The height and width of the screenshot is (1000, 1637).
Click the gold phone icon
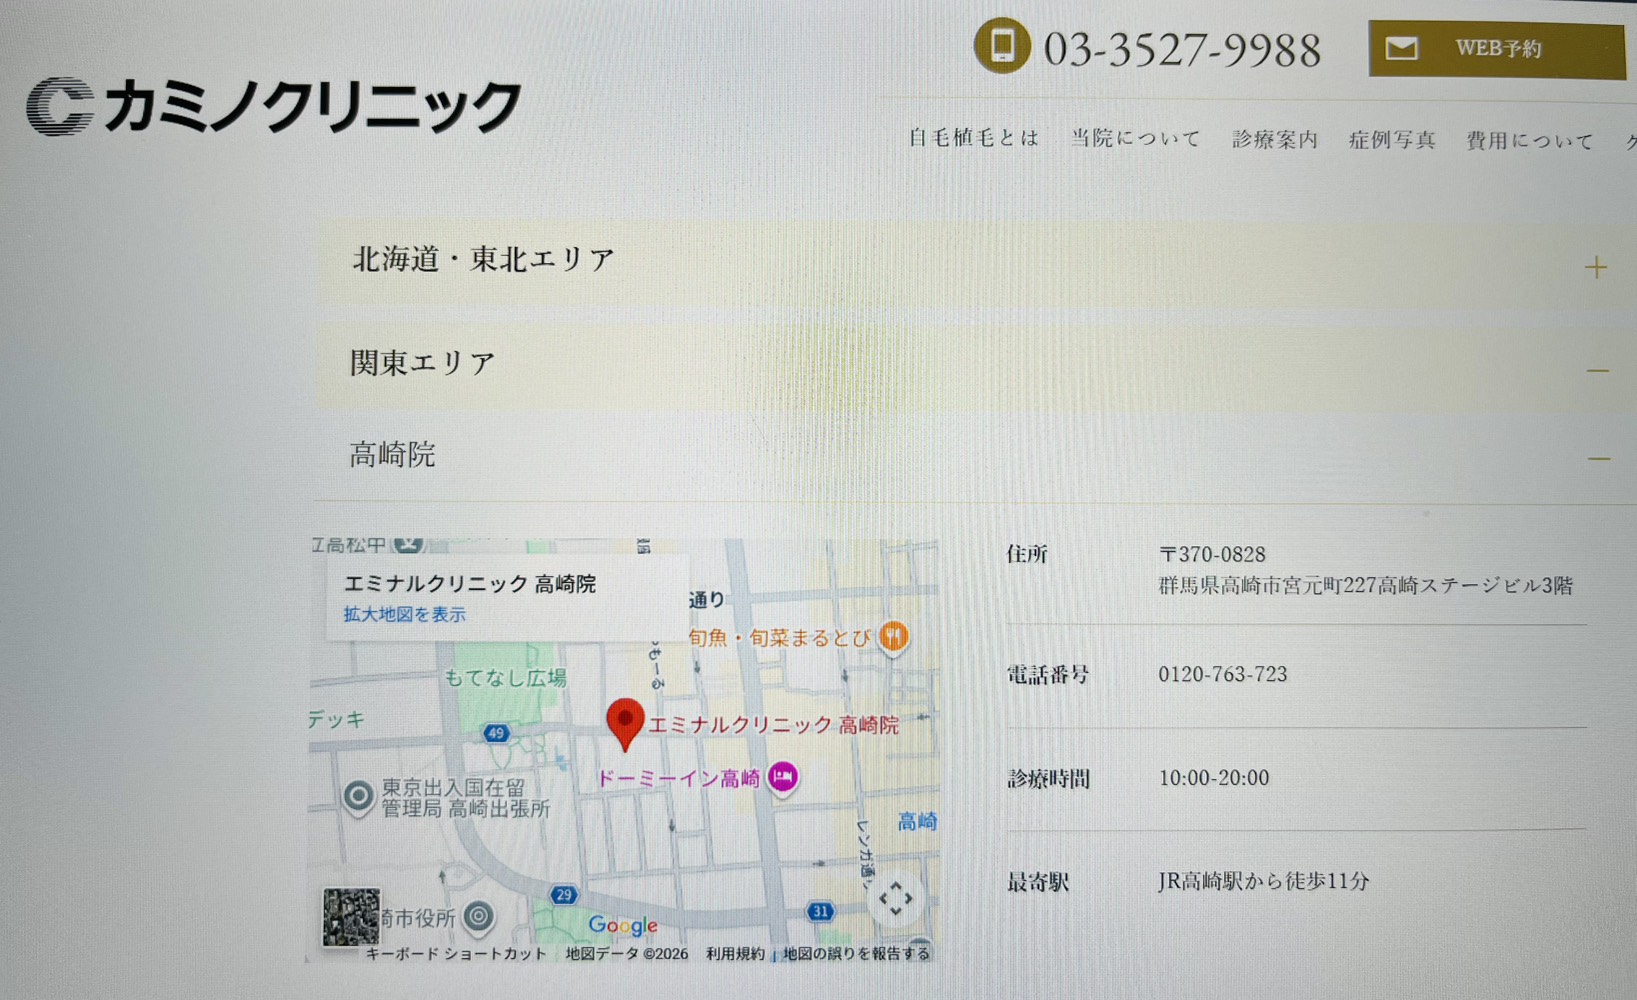point(1002,46)
